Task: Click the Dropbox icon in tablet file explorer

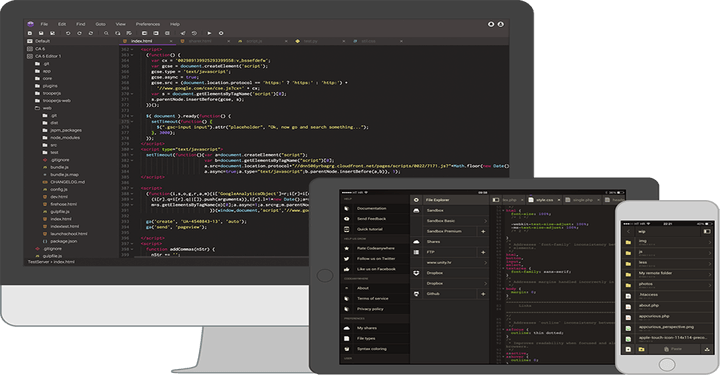Action: click(x=416, y=273)
